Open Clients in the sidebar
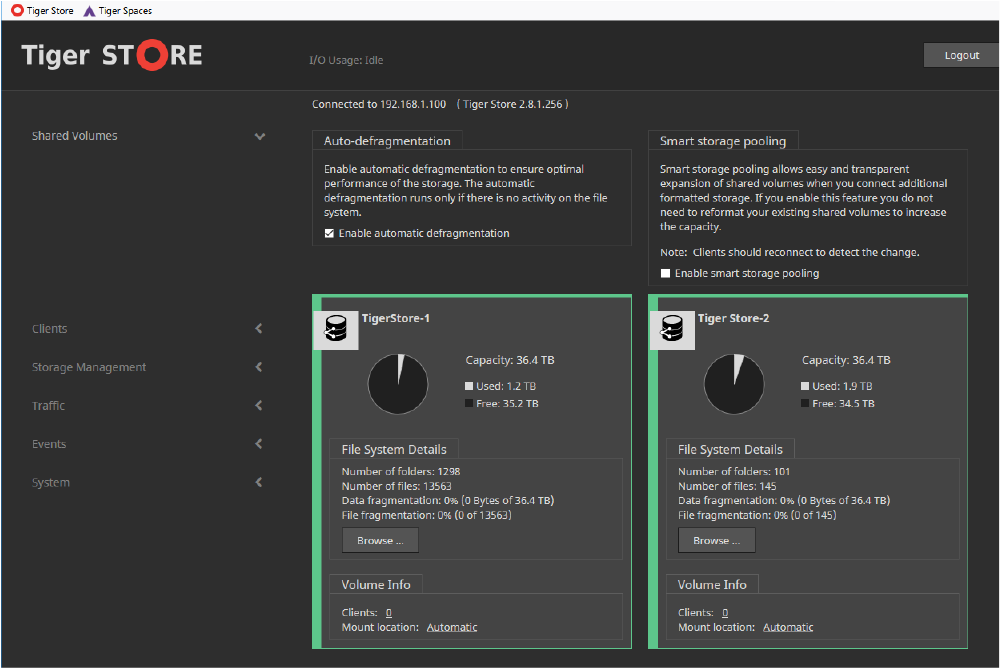 click(50, 329)
